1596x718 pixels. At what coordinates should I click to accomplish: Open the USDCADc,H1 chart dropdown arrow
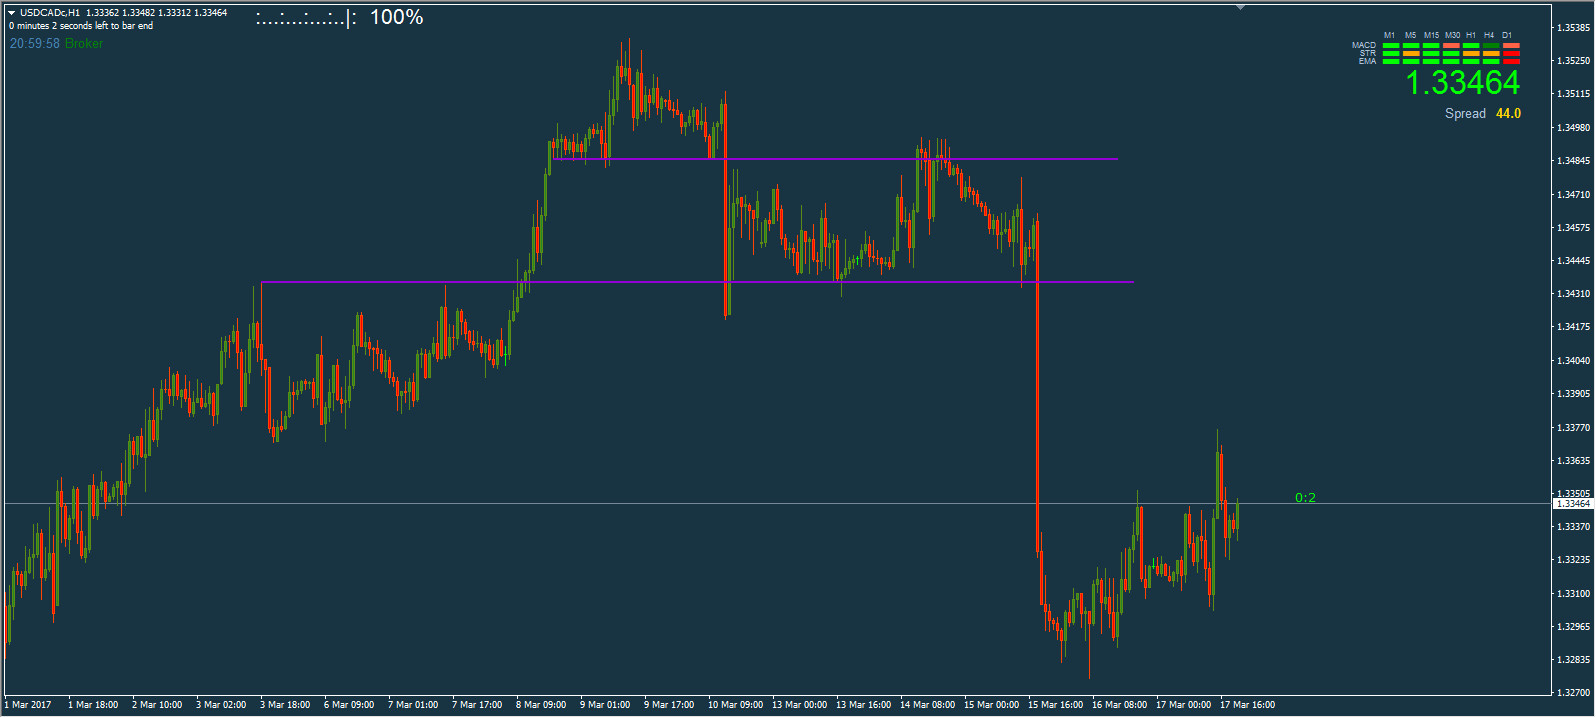tap(12, 13)
